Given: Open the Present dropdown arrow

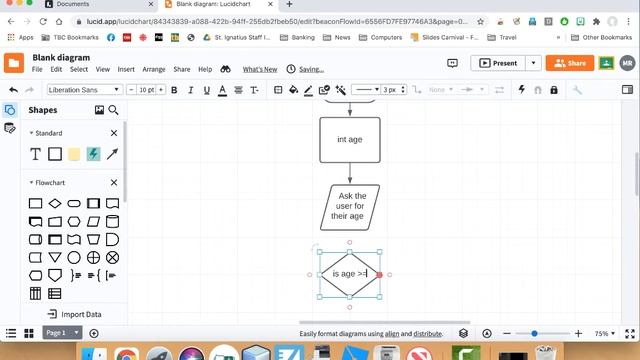Looking at the screenshot, I should pos(533,63).
